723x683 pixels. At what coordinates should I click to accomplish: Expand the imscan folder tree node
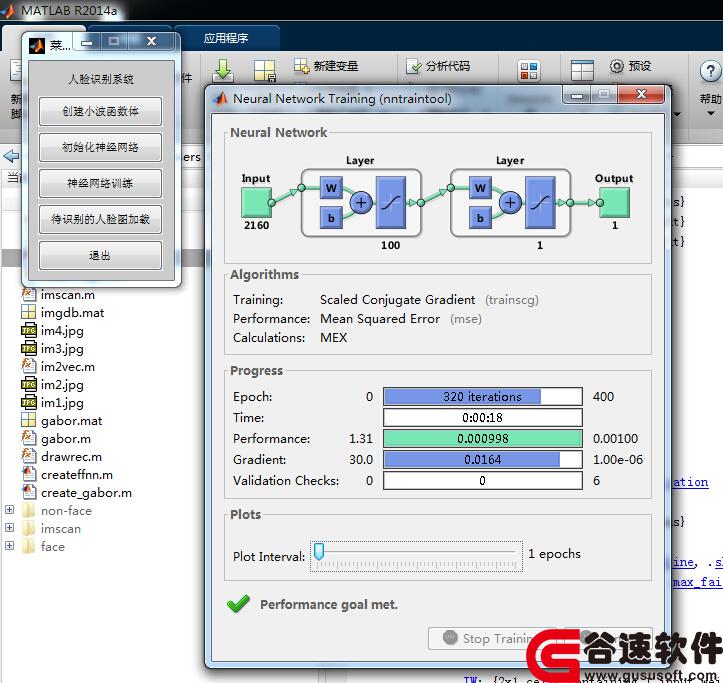pos(9,528)
